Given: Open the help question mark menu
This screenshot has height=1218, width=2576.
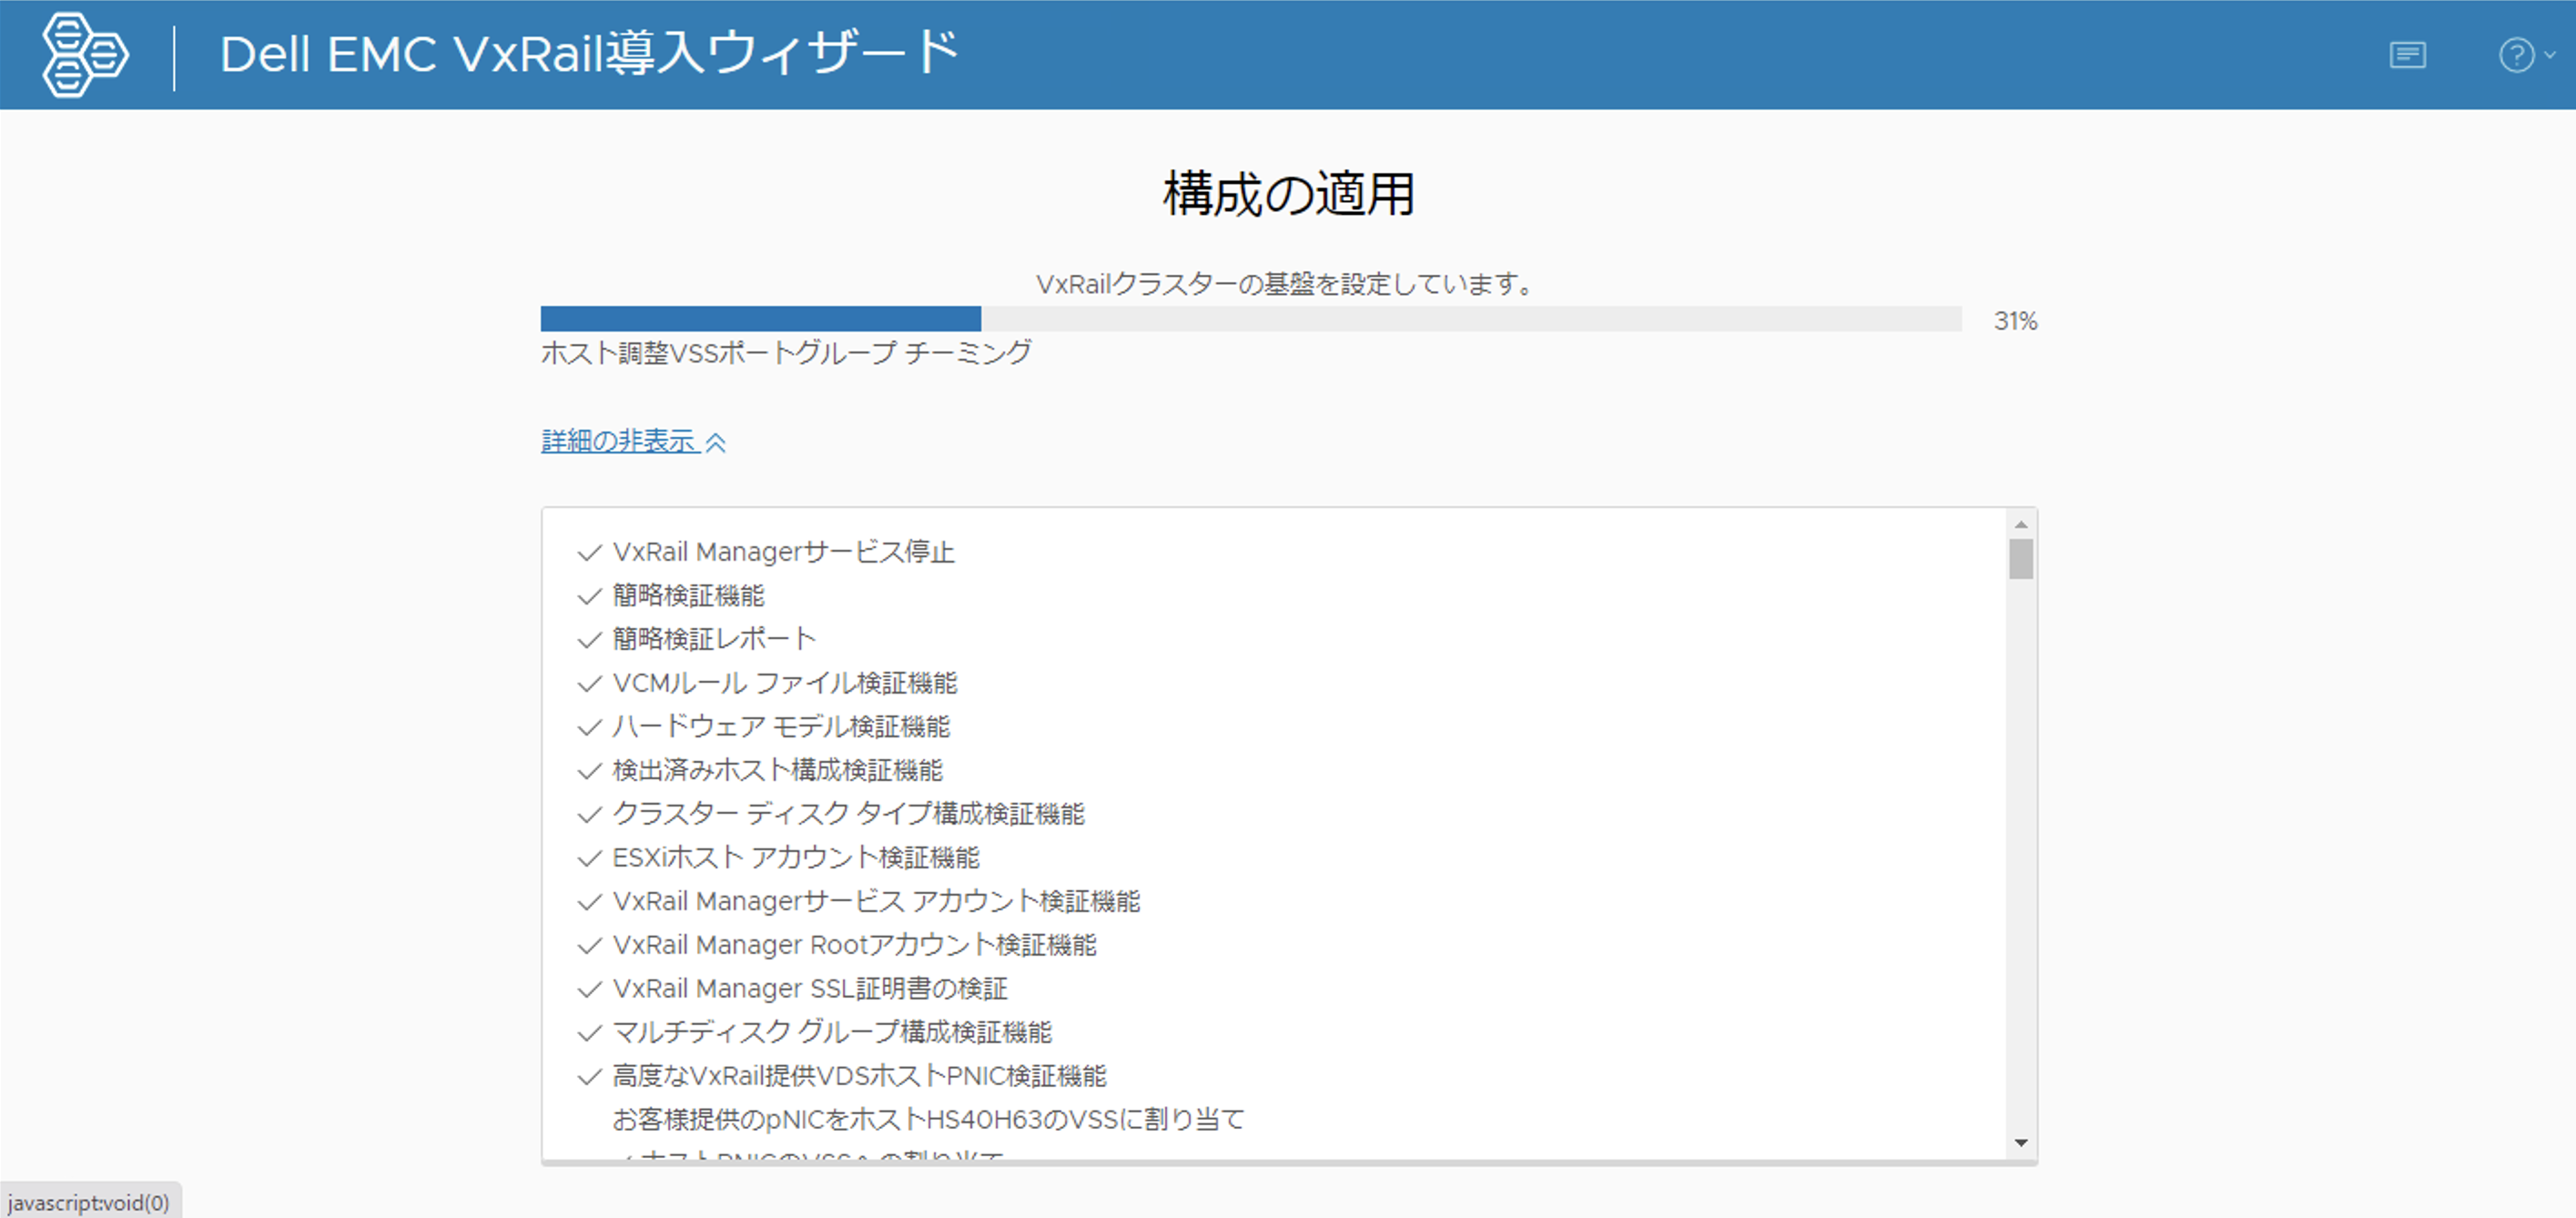Looking at the screenshot, I should [2517, 55].
